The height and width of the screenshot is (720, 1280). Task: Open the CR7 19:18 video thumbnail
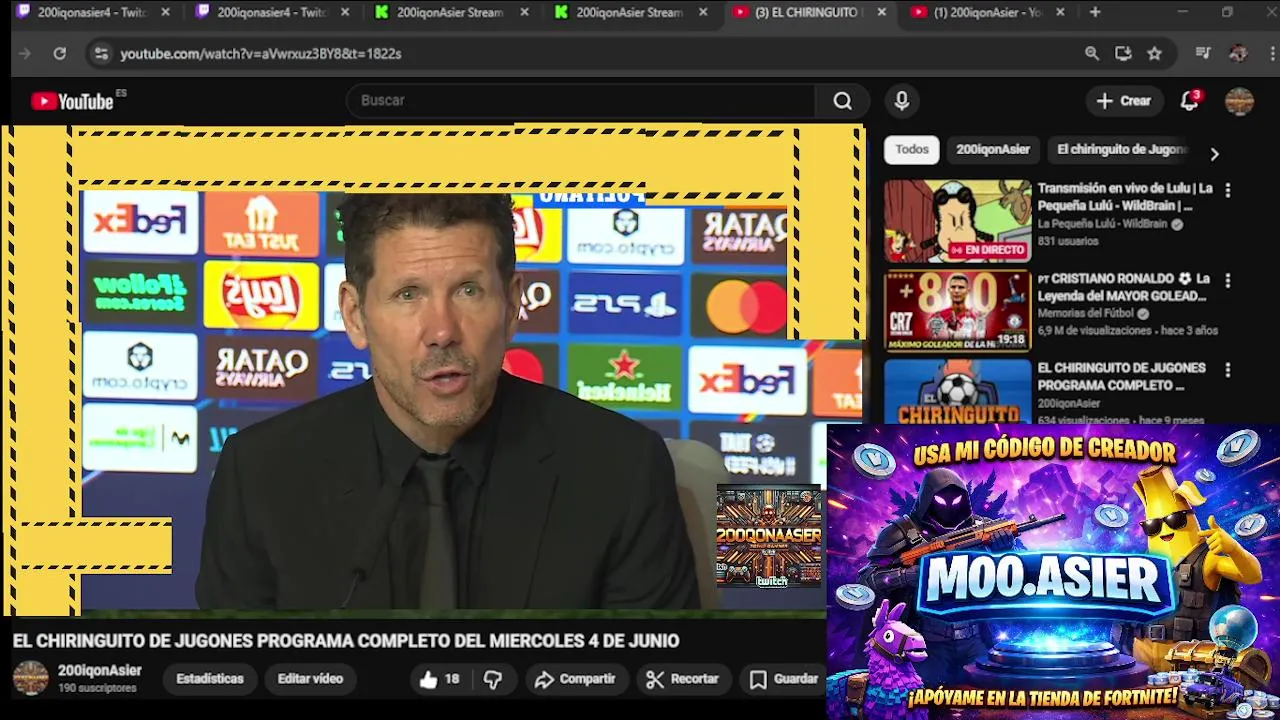coord(957,311)
